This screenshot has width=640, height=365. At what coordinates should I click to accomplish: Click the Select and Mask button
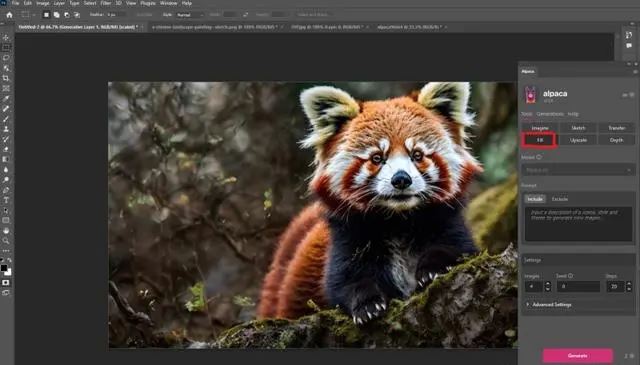(313, 15)
